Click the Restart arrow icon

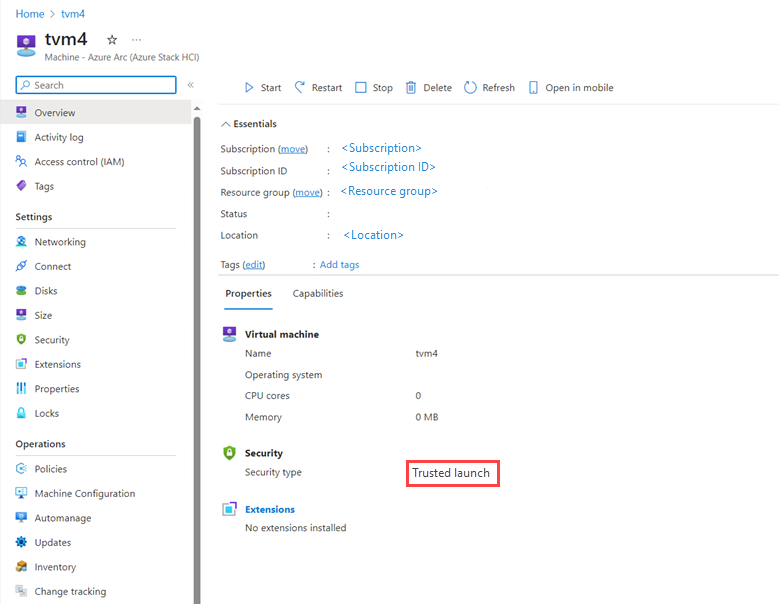tap(300, 87)
